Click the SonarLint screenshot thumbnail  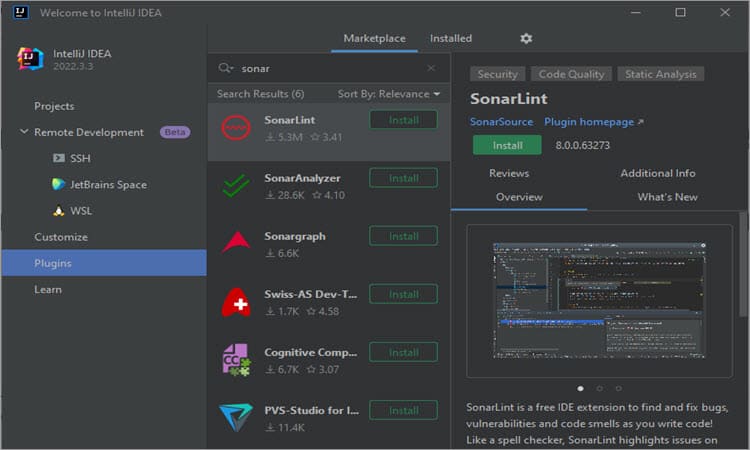tap(599, 300)
